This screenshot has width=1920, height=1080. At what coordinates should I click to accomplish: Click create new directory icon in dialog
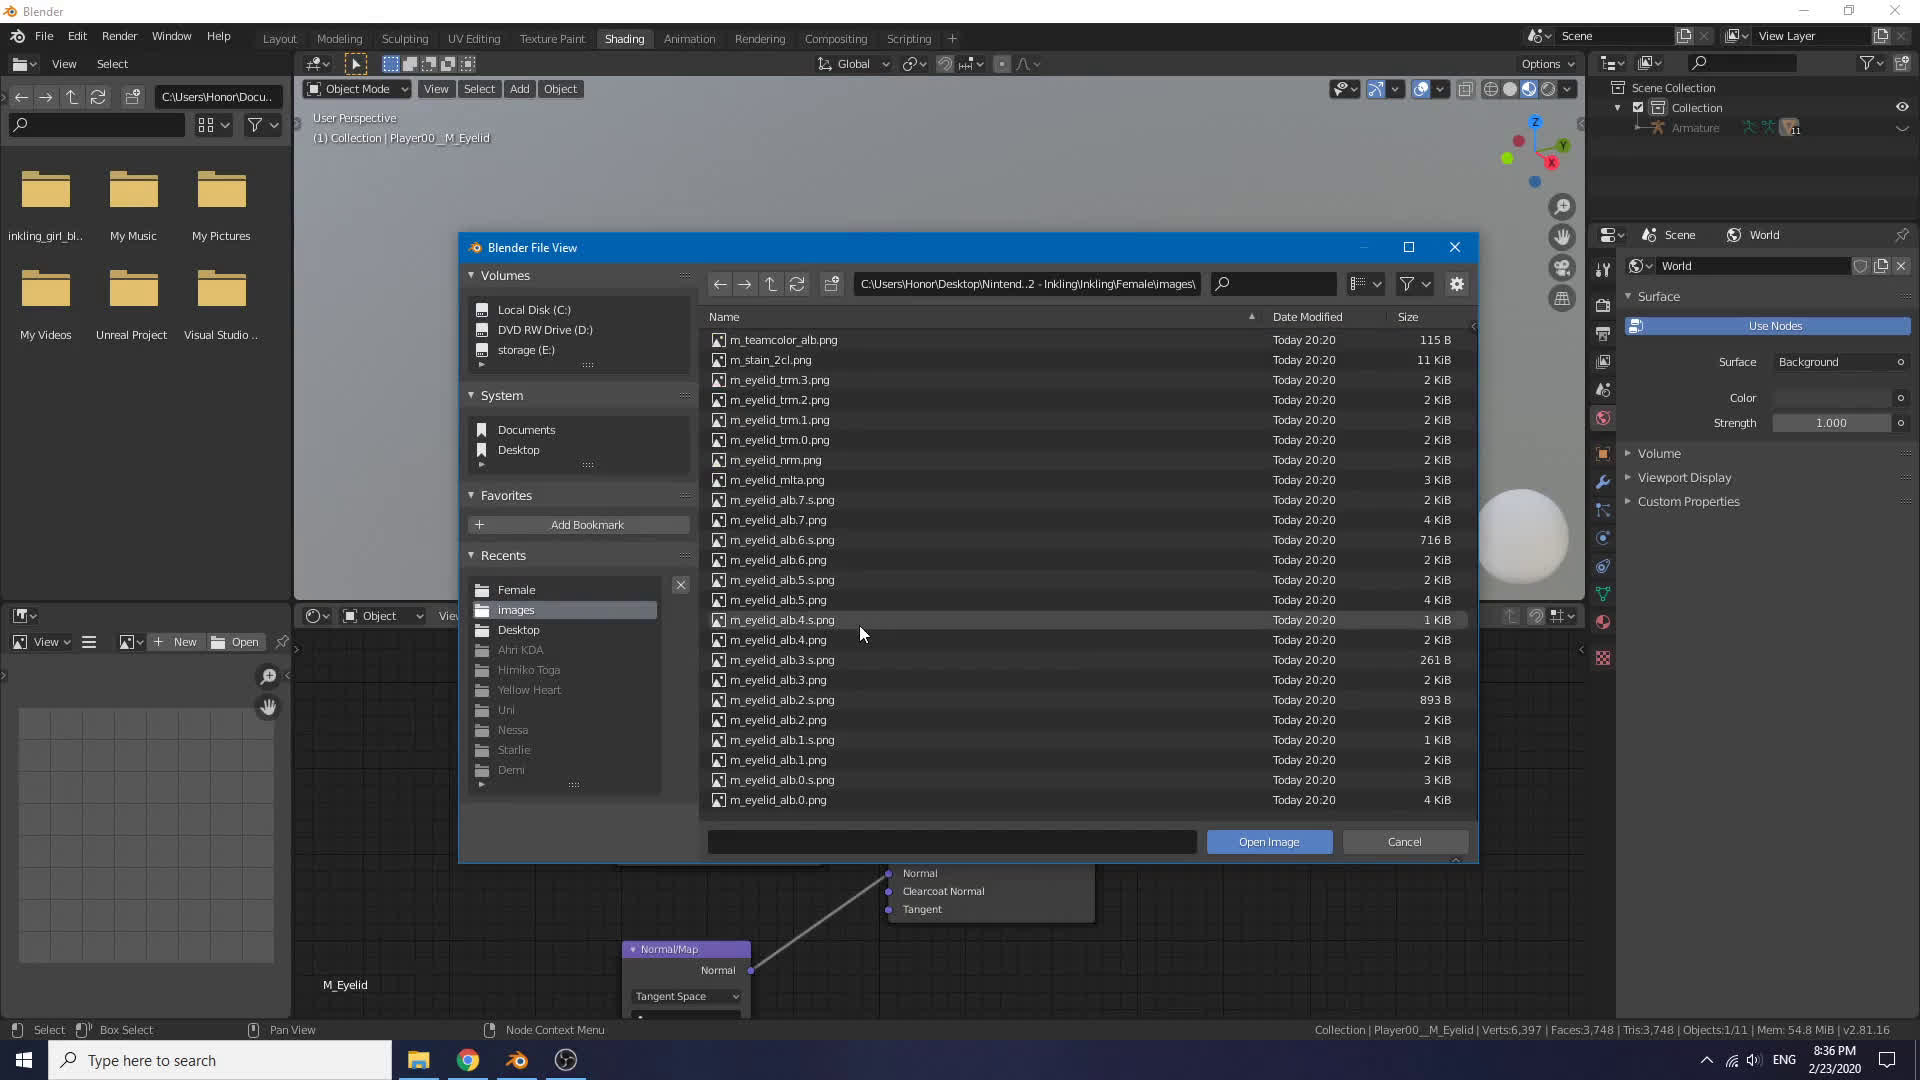[831, 284]
